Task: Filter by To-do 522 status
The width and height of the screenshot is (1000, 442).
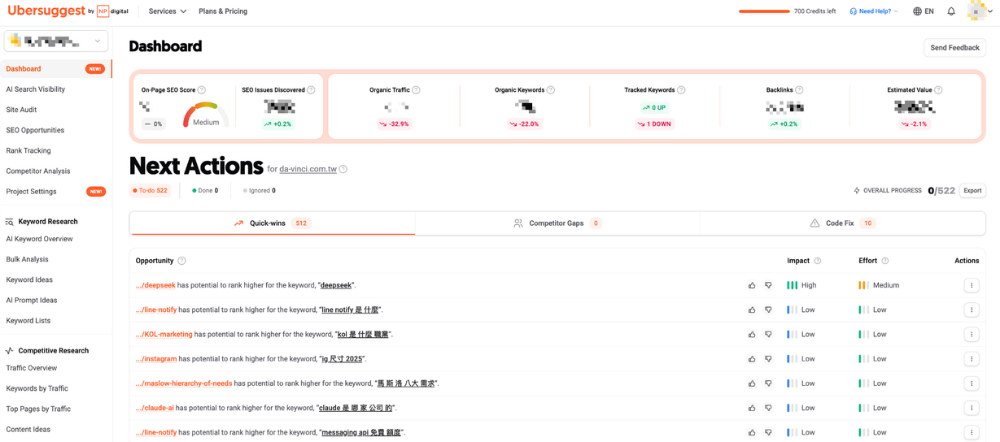Action: tap(150, 190)
